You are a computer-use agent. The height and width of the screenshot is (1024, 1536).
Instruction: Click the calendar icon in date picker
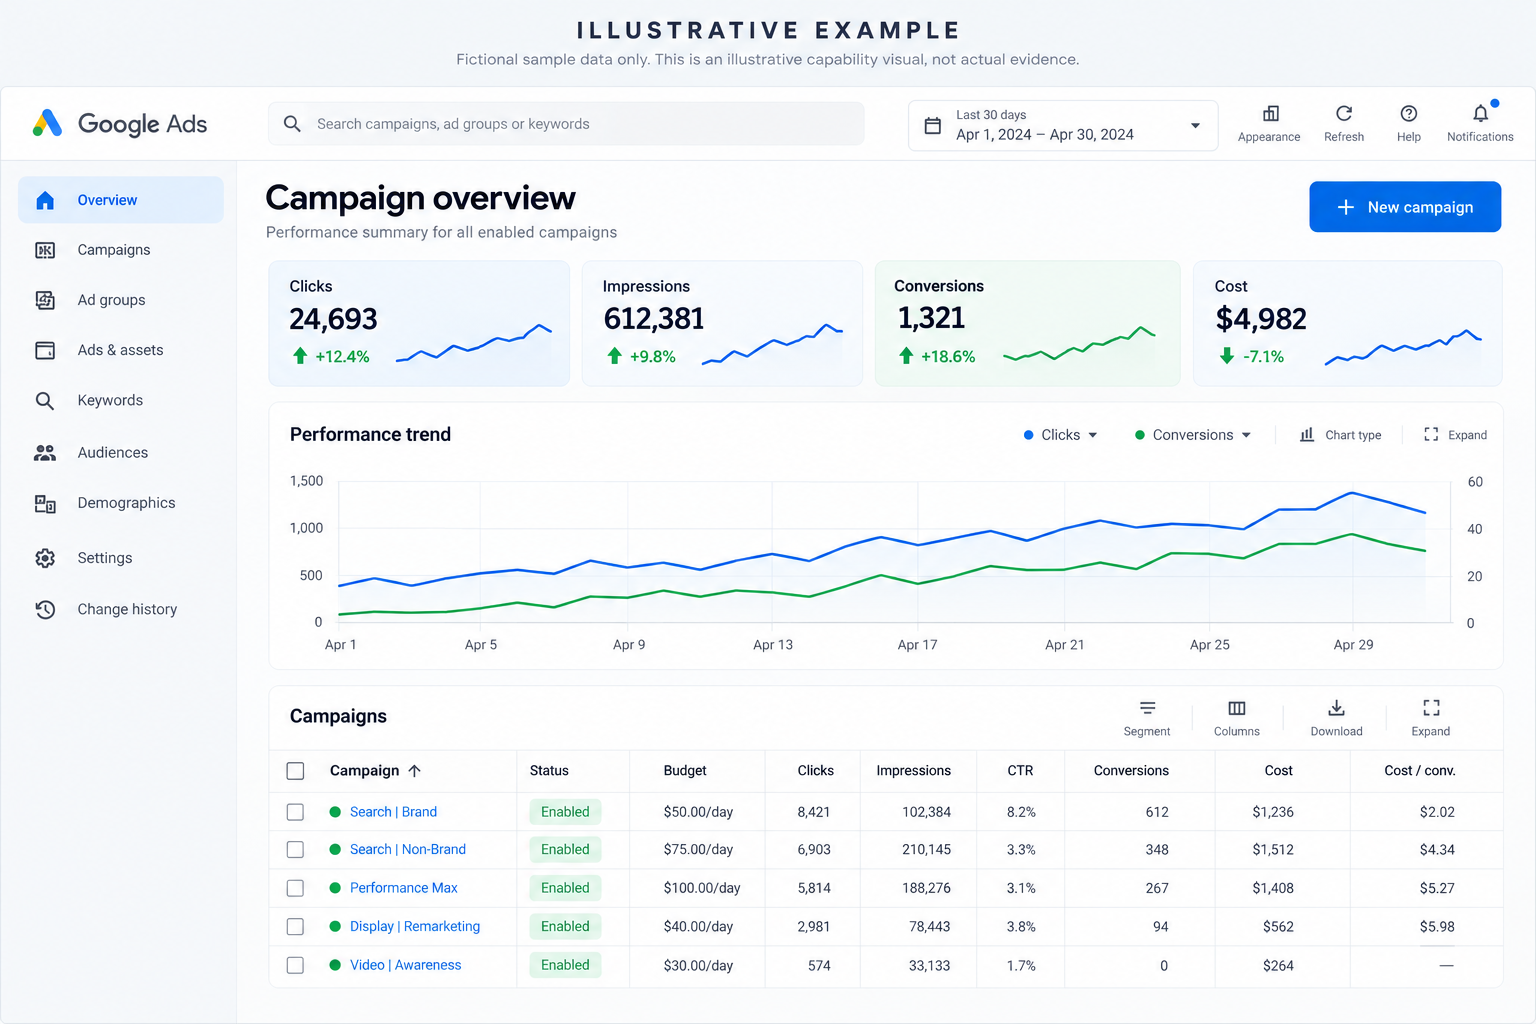933,126
